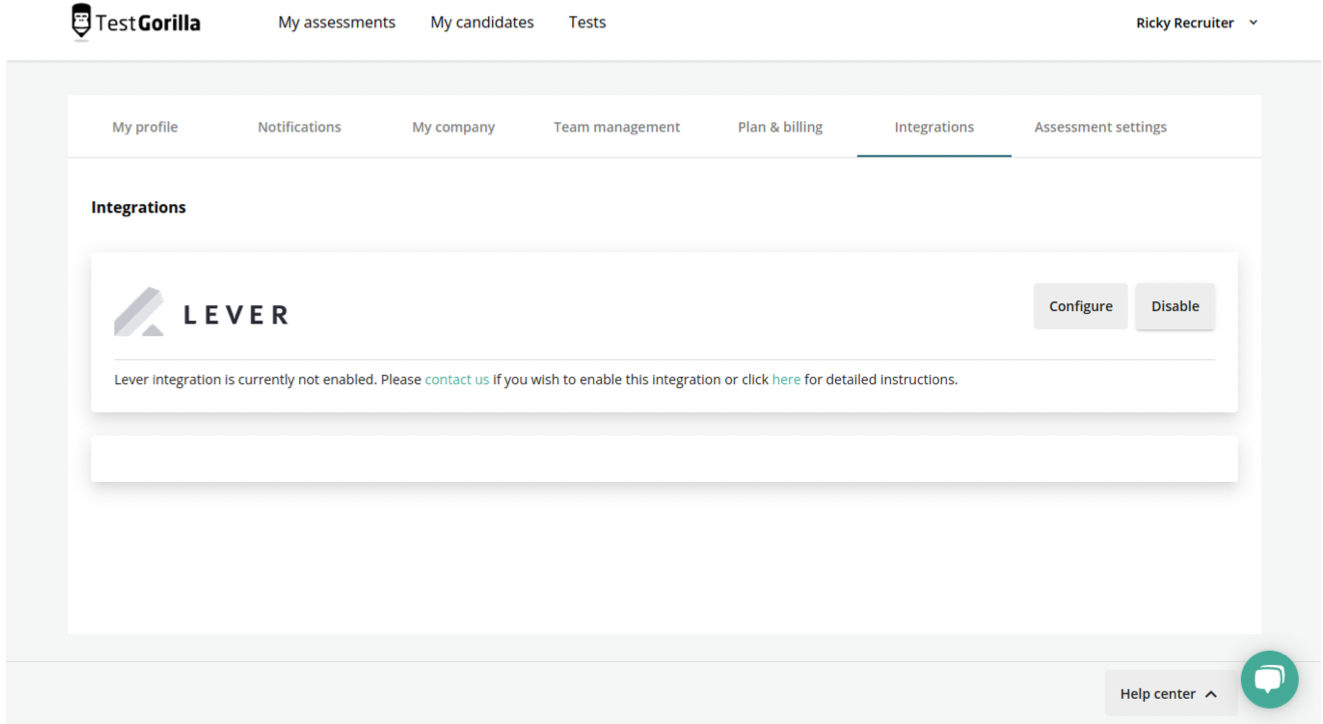Switch to the My profile tab
The image size is (1323, 724).
tap(145, 126)
